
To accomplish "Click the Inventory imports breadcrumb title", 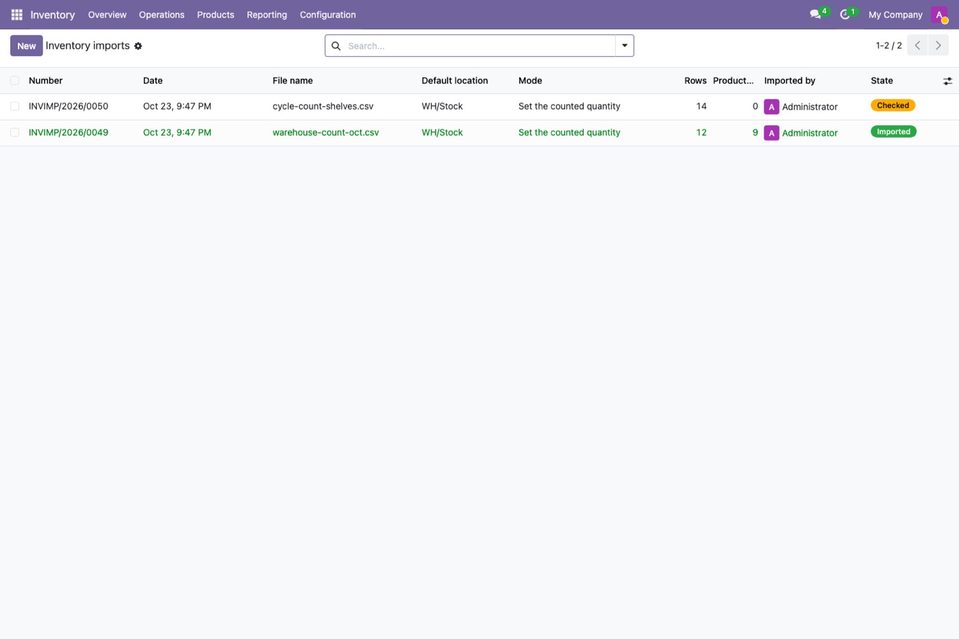I will pos(87,46).
